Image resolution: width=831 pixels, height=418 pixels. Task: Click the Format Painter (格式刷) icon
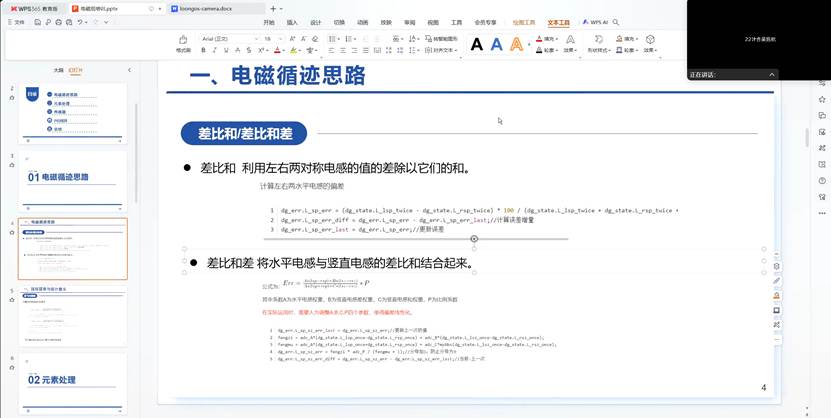point(183,41)
